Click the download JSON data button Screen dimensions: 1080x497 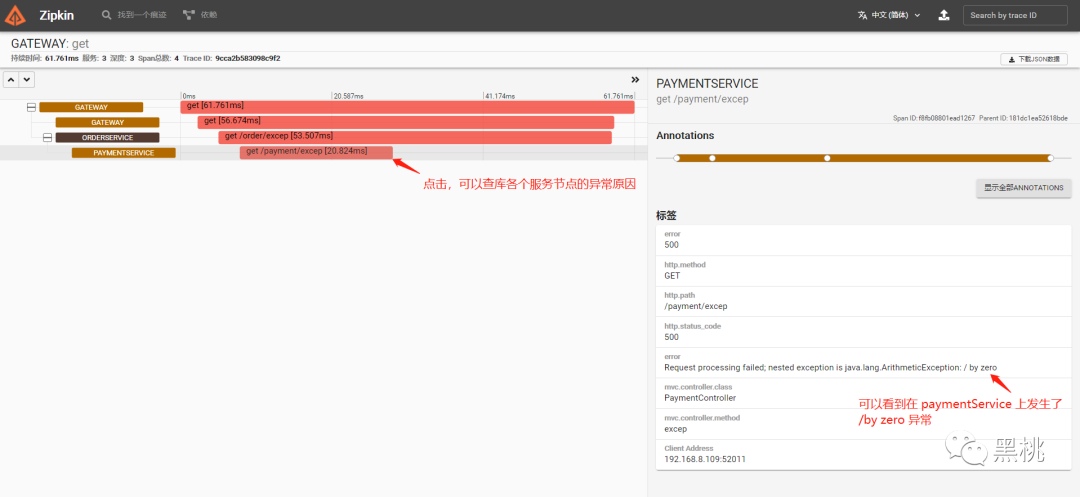(x=1034, y=59)
